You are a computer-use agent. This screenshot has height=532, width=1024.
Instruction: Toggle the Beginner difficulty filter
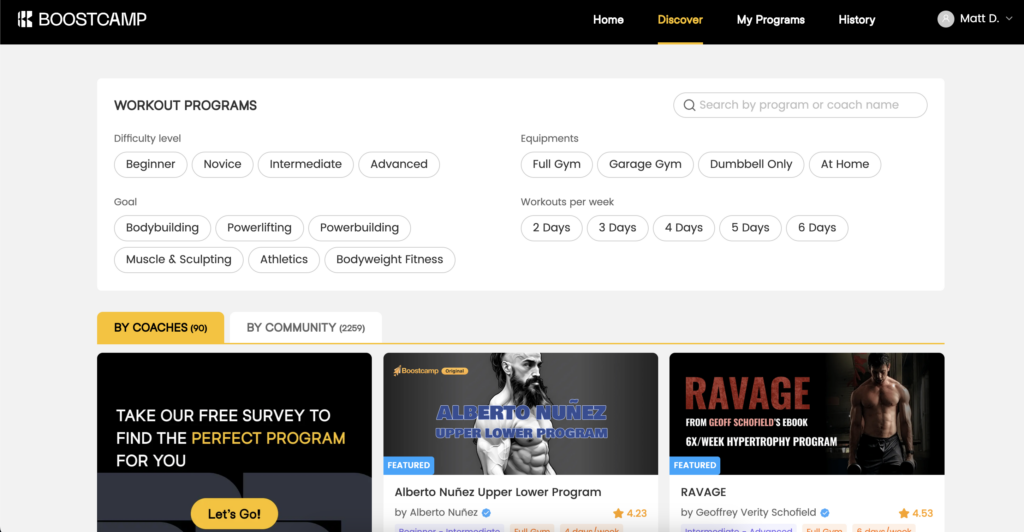click(x=151, y=164)
